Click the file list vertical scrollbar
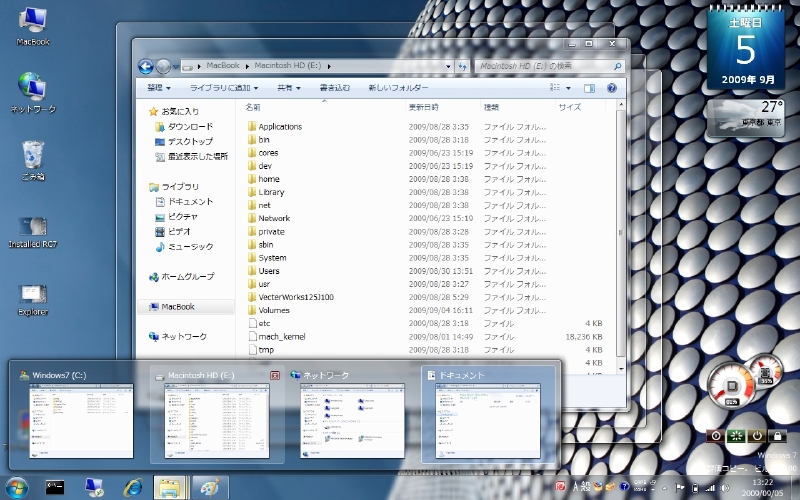800x500 pixels. point(620,233)
